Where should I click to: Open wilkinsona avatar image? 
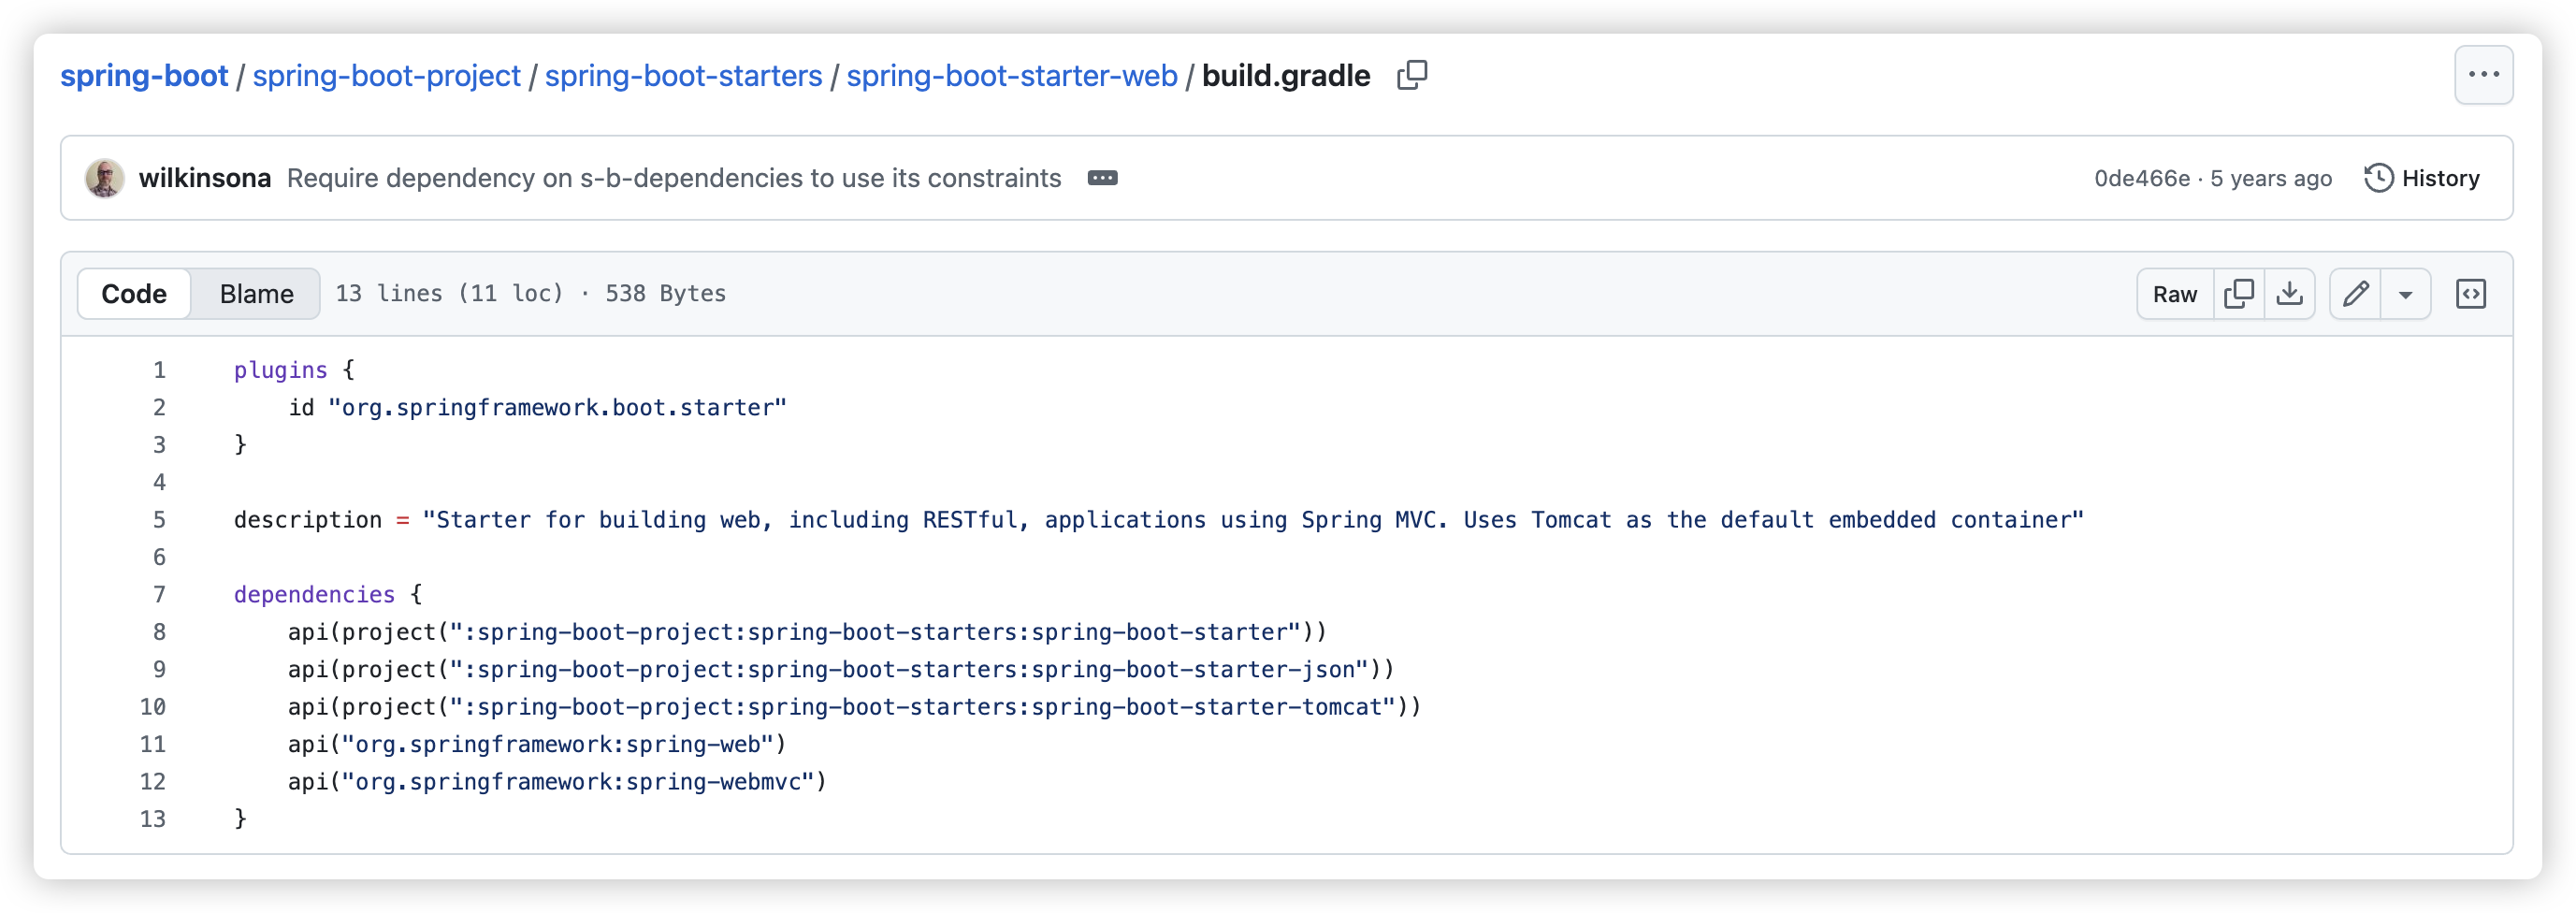pyautogui.click(x=104, y=178)
